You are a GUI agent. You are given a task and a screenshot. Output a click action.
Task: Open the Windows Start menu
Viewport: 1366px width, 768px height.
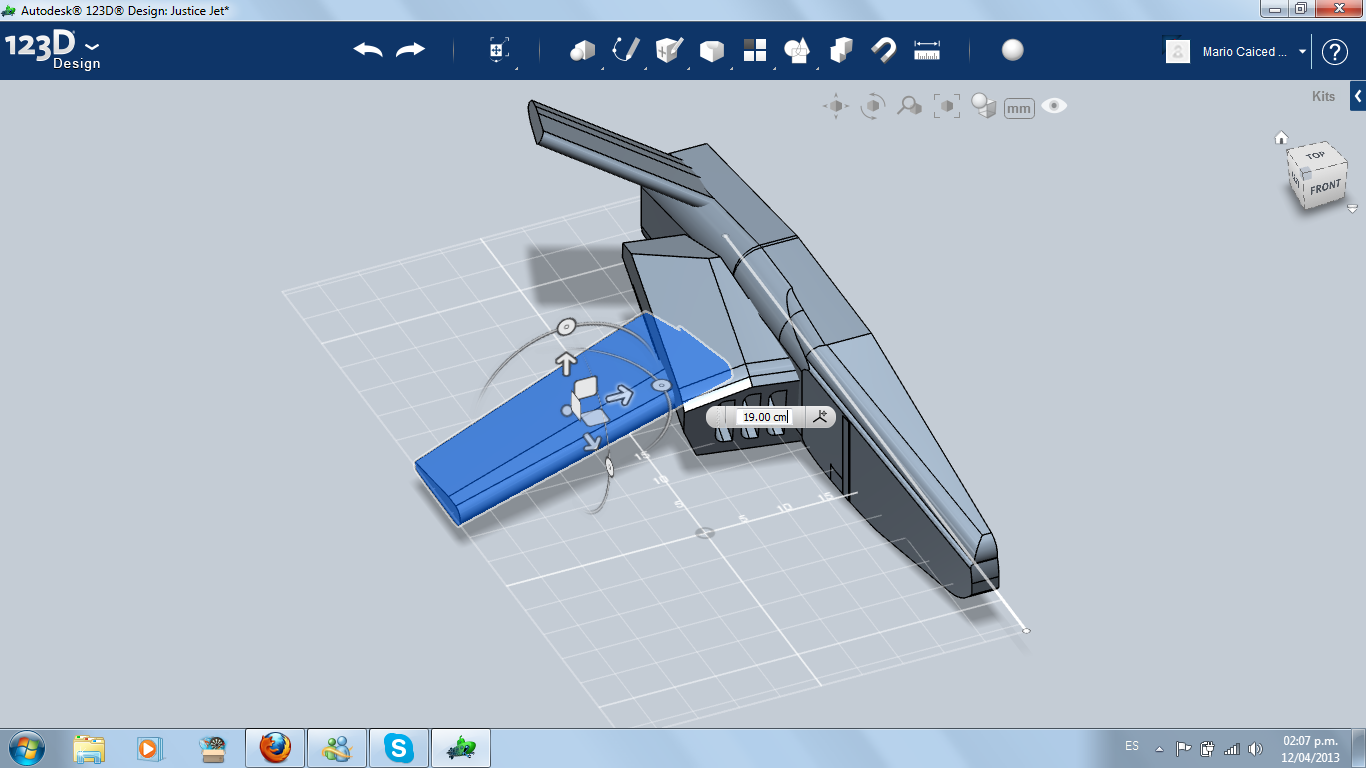(x=26, y=747)
